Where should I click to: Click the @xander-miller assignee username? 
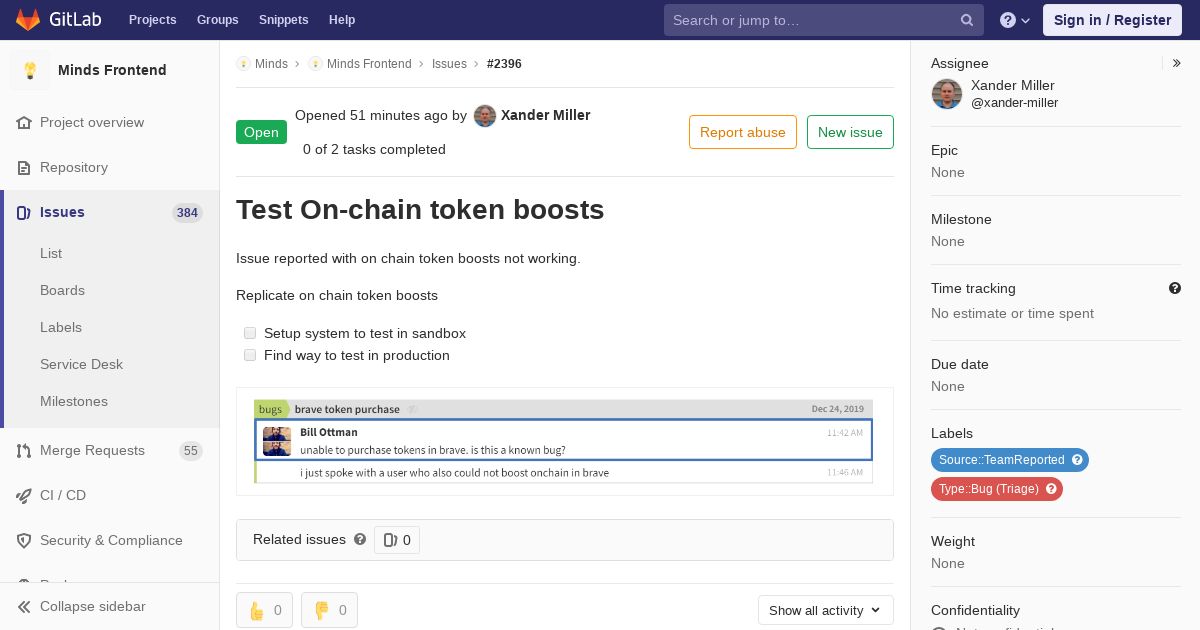click(x=1014, y=103)
